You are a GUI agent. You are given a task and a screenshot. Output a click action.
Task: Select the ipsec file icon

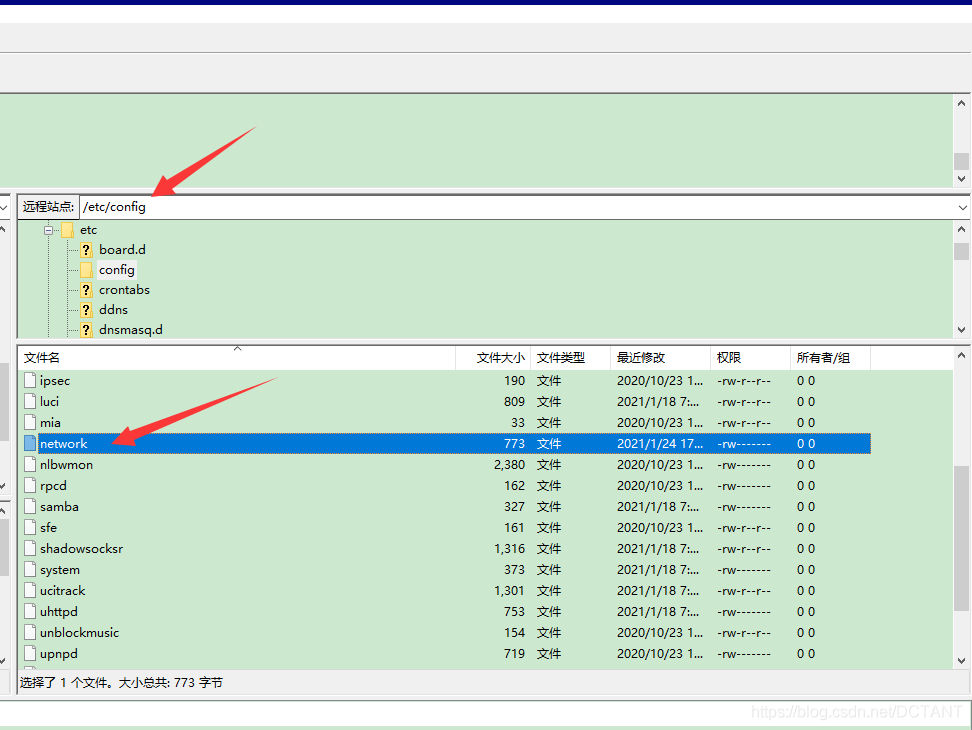30,380
